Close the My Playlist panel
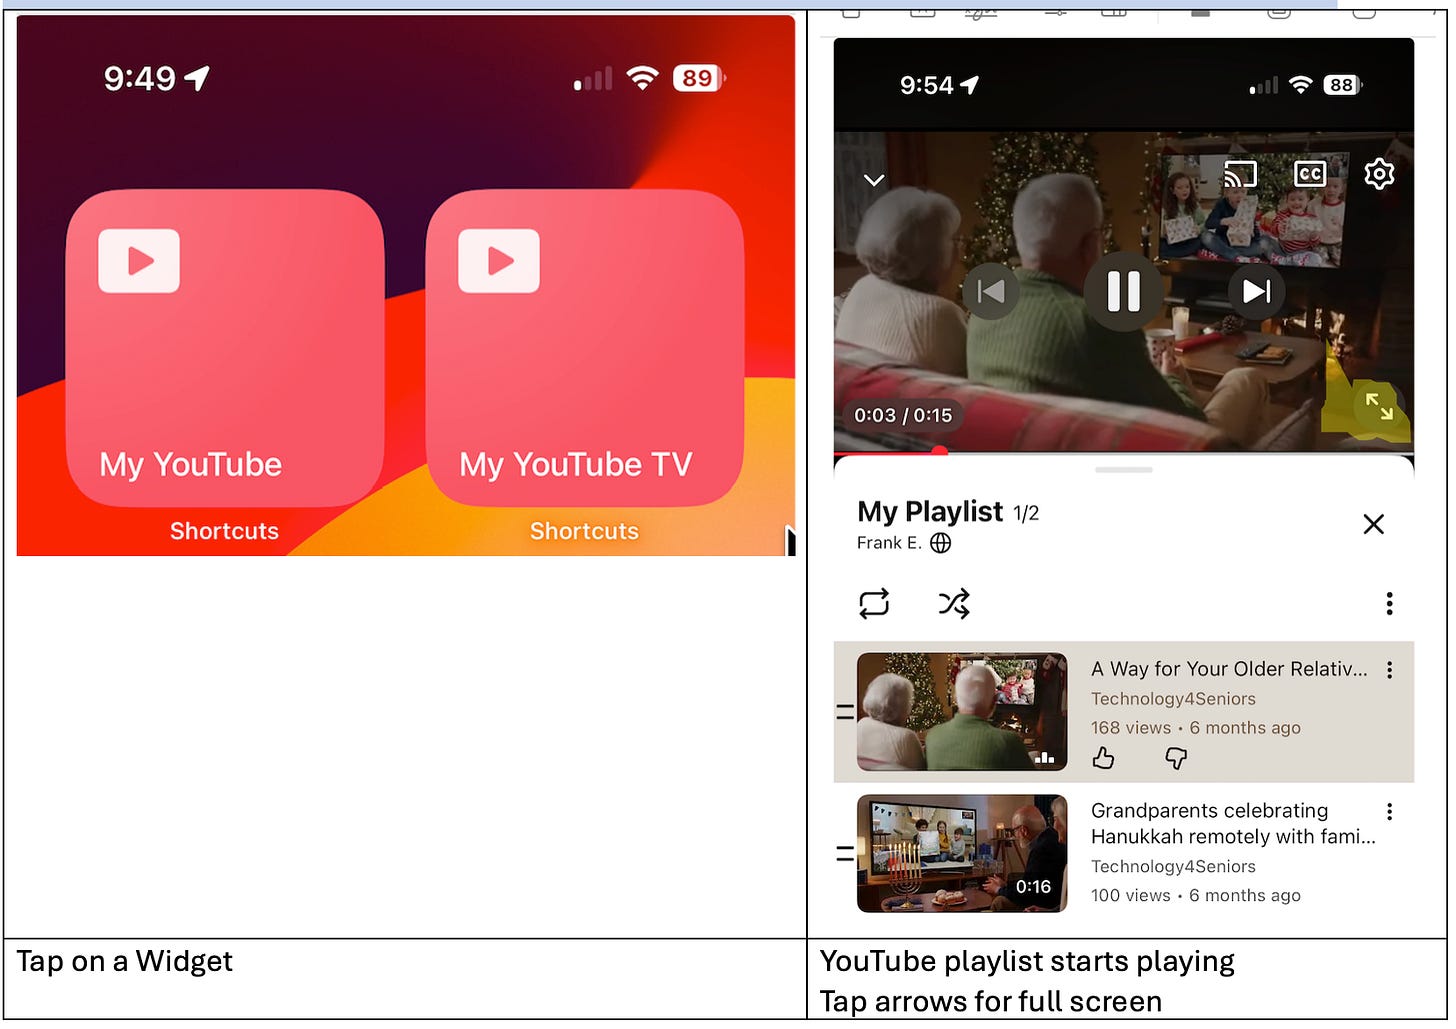The image size is (1456, 1029). click(x=1374, y=524)
